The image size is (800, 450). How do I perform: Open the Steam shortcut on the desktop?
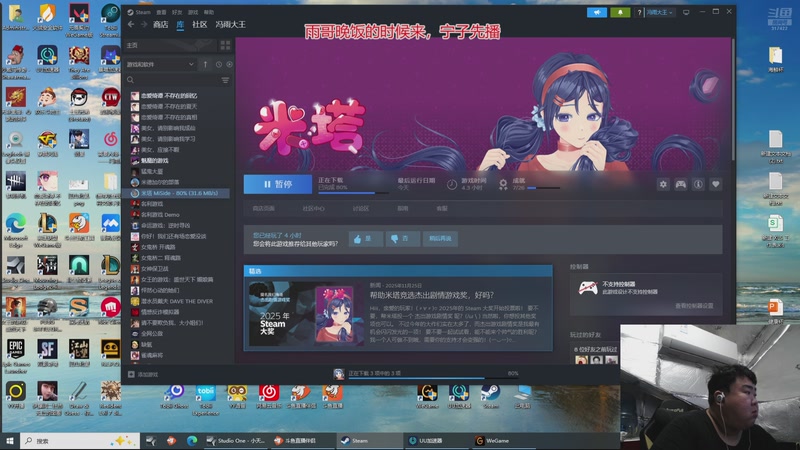click(491, 396)
